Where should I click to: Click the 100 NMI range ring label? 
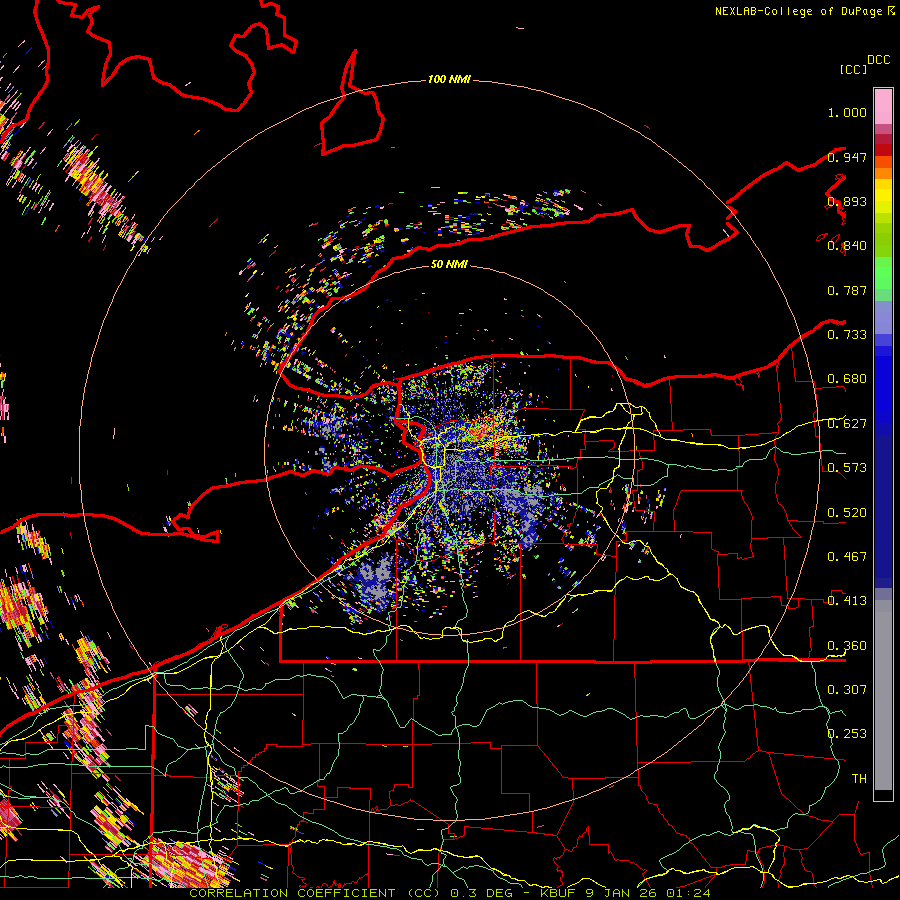[449, 79]
